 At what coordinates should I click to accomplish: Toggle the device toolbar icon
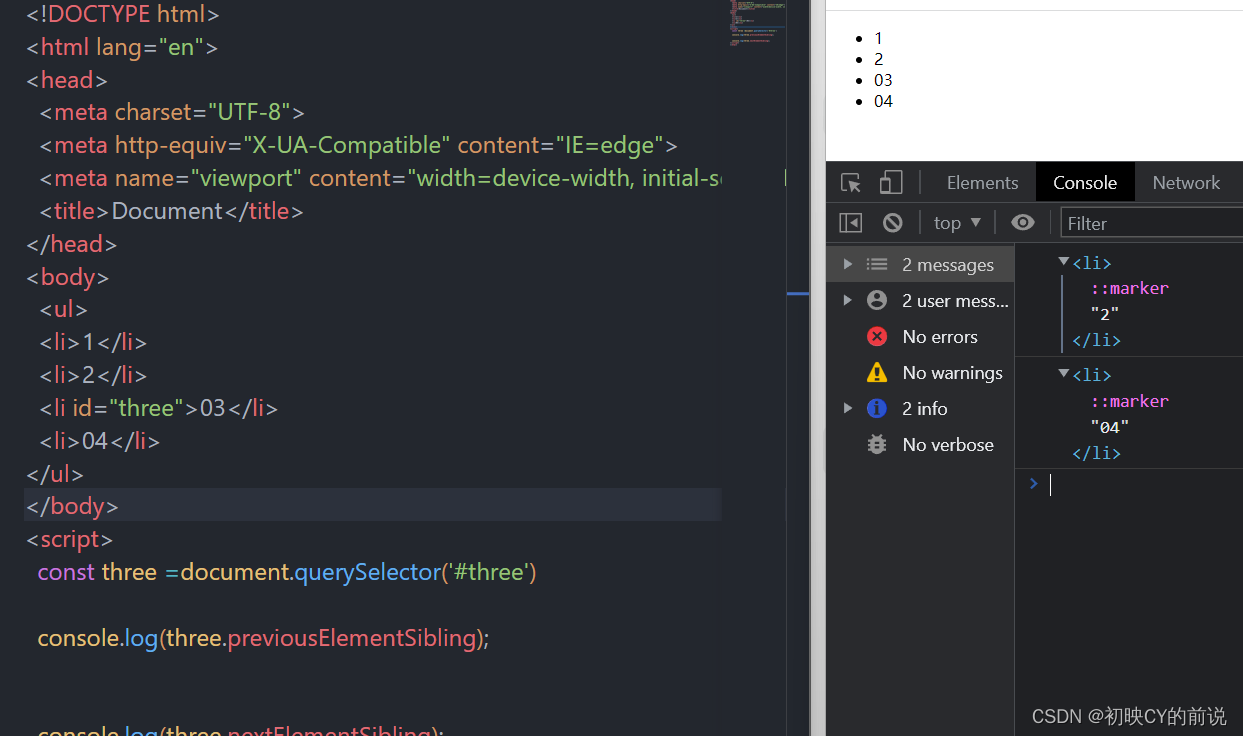coord(891,182)
